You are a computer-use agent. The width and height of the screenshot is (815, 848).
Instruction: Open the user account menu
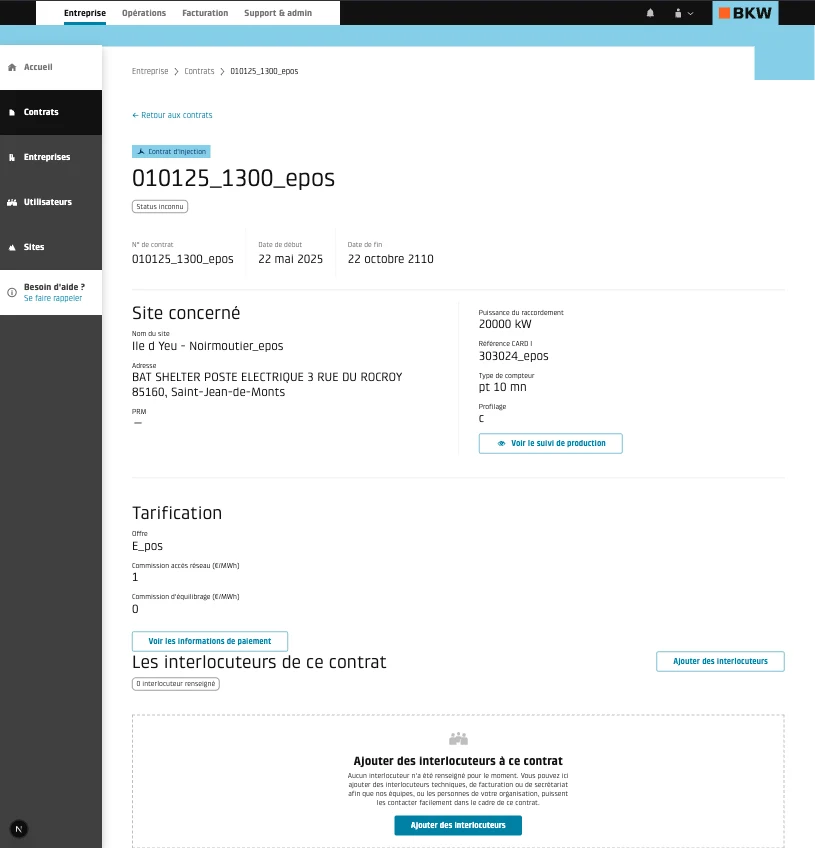click(684, 13)
